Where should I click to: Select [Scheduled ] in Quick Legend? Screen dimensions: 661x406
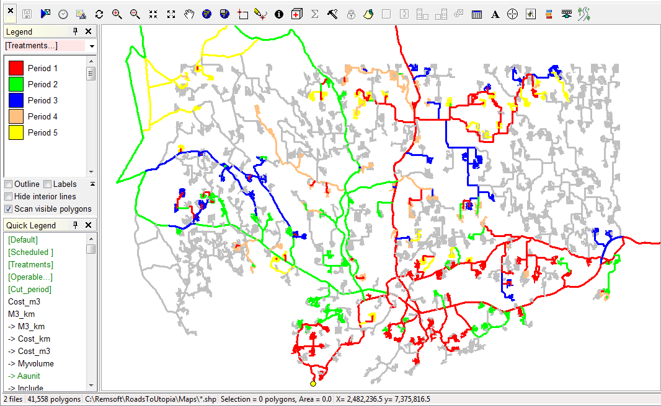tap(31, 252)
